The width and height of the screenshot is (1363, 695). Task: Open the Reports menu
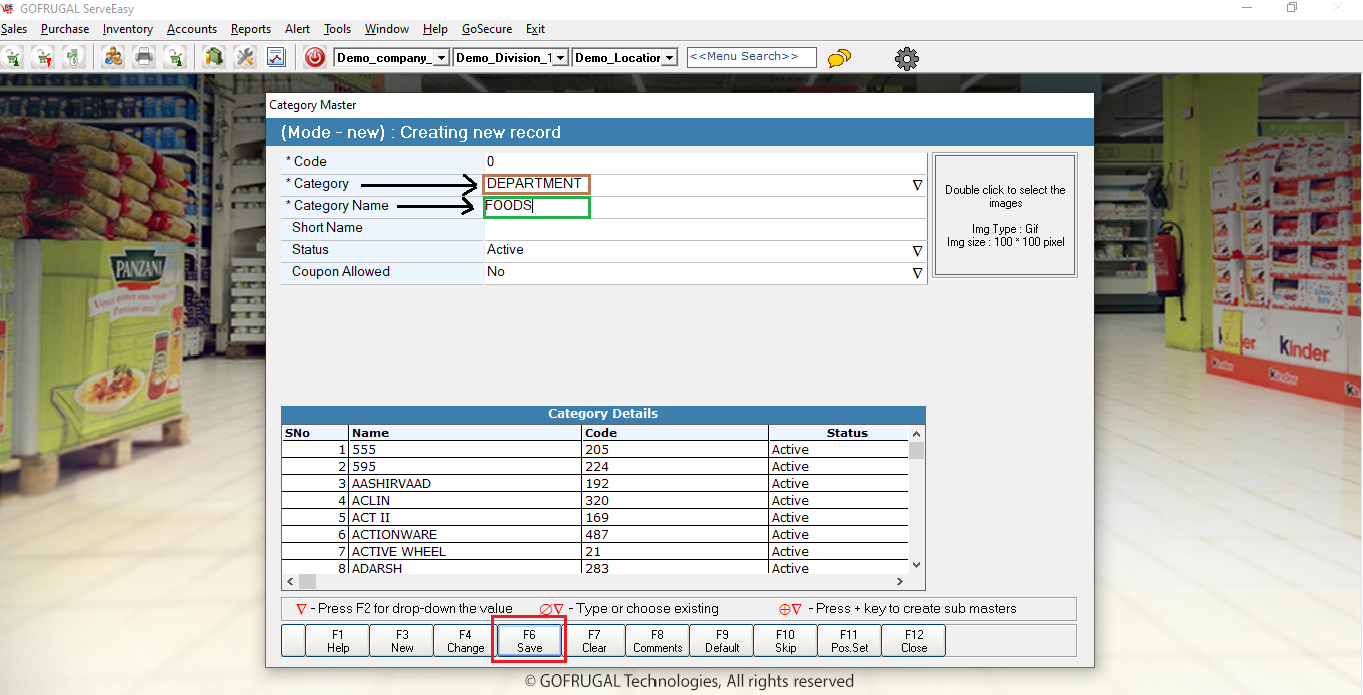coord(250,29)
